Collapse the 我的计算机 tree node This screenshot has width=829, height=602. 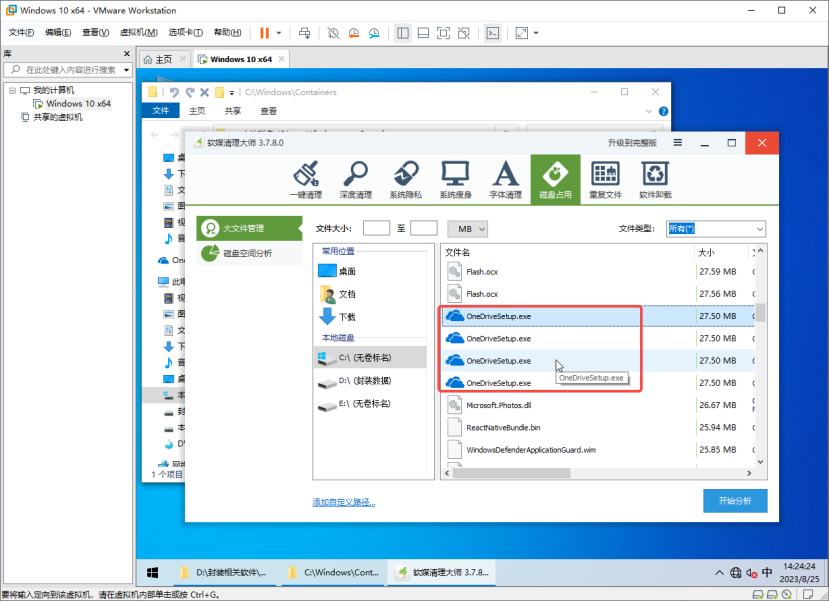[x=12, y=90]
